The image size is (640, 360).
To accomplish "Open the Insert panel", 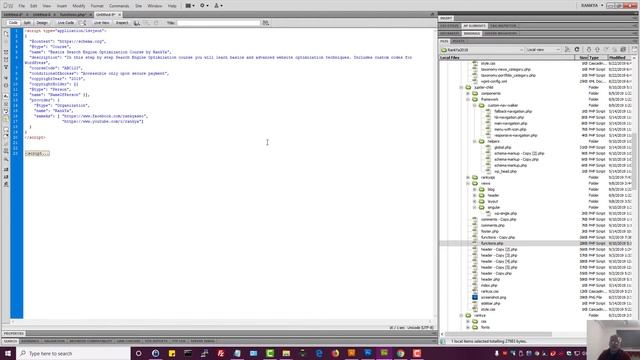I will tap(446, 18).
